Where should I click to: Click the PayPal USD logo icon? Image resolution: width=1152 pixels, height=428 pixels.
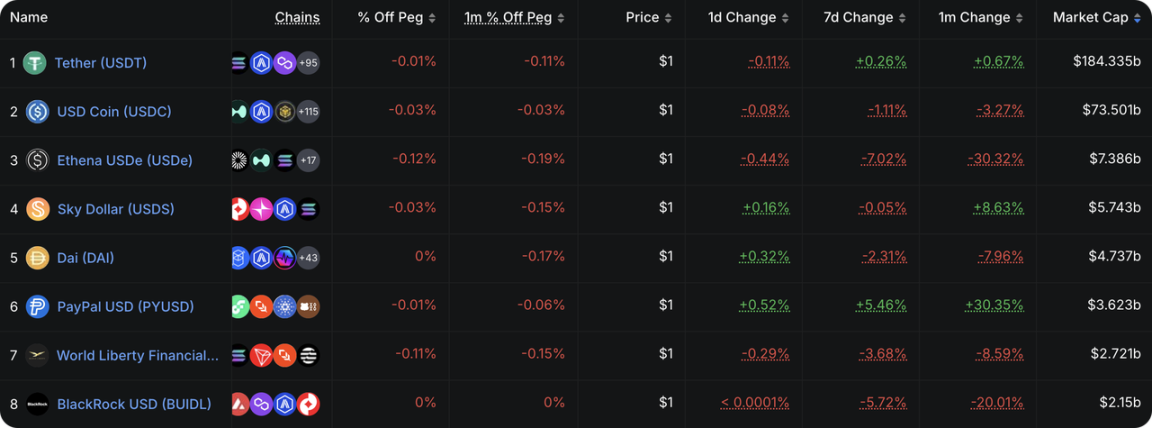pyautogui.click(x=38, y=307)
